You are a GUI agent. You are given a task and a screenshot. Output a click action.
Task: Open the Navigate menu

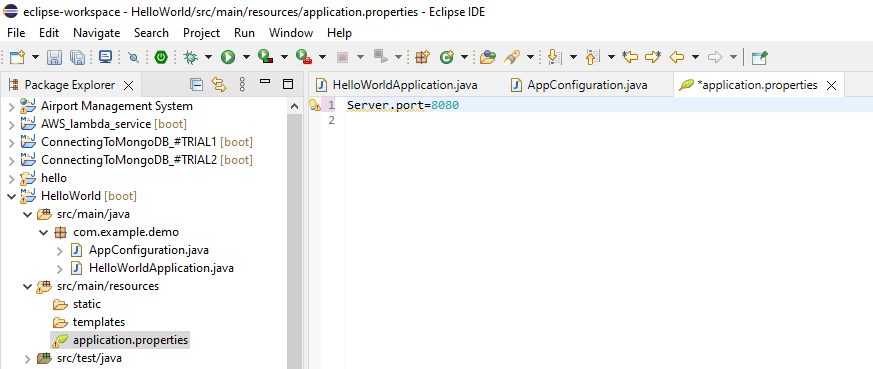click(x=96, y=33)
